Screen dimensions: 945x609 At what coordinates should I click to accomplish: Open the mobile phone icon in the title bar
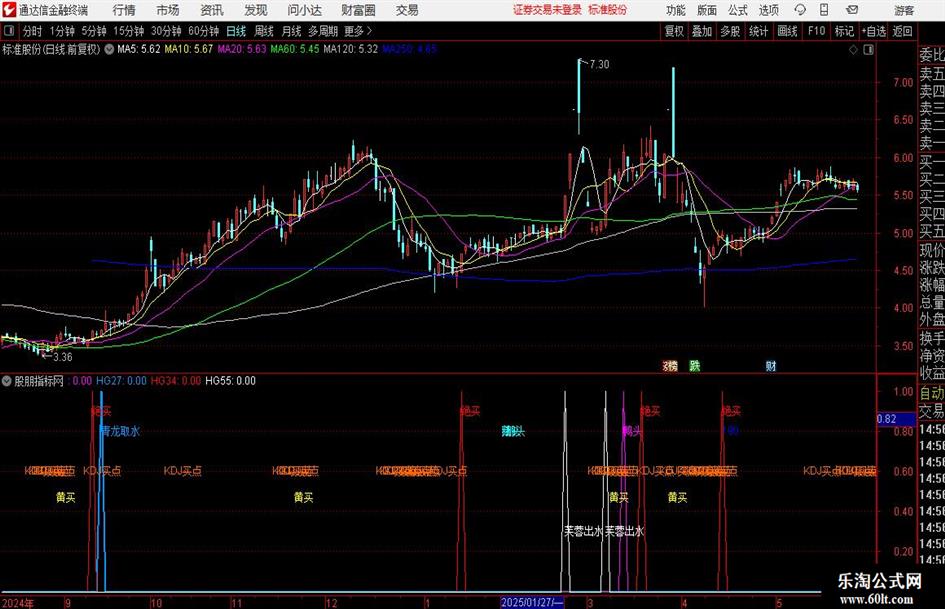pos(824,10)
